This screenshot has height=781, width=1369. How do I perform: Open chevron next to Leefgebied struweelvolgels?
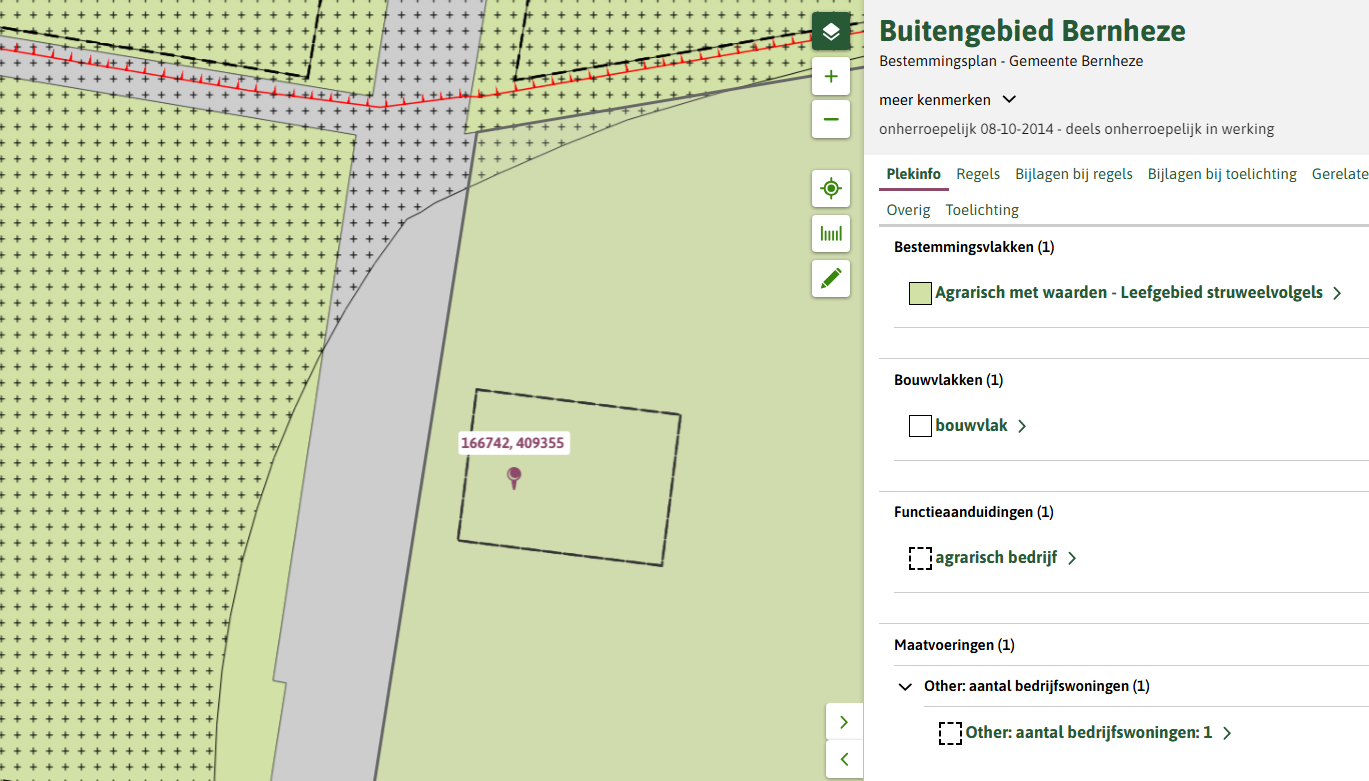click(x=1337, y=293)
